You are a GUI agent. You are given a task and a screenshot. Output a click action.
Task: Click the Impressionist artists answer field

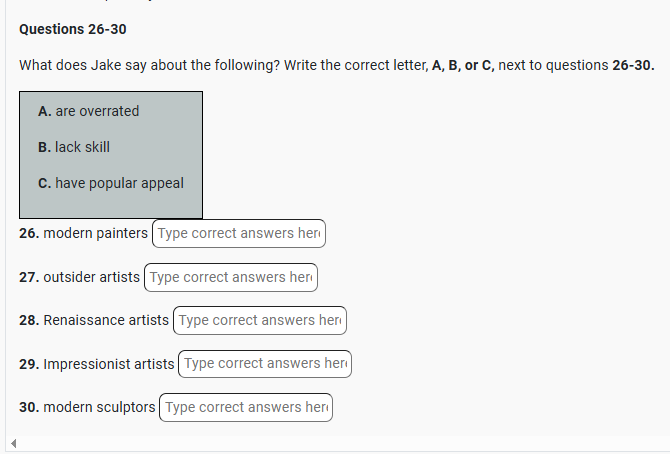(265, 363)
